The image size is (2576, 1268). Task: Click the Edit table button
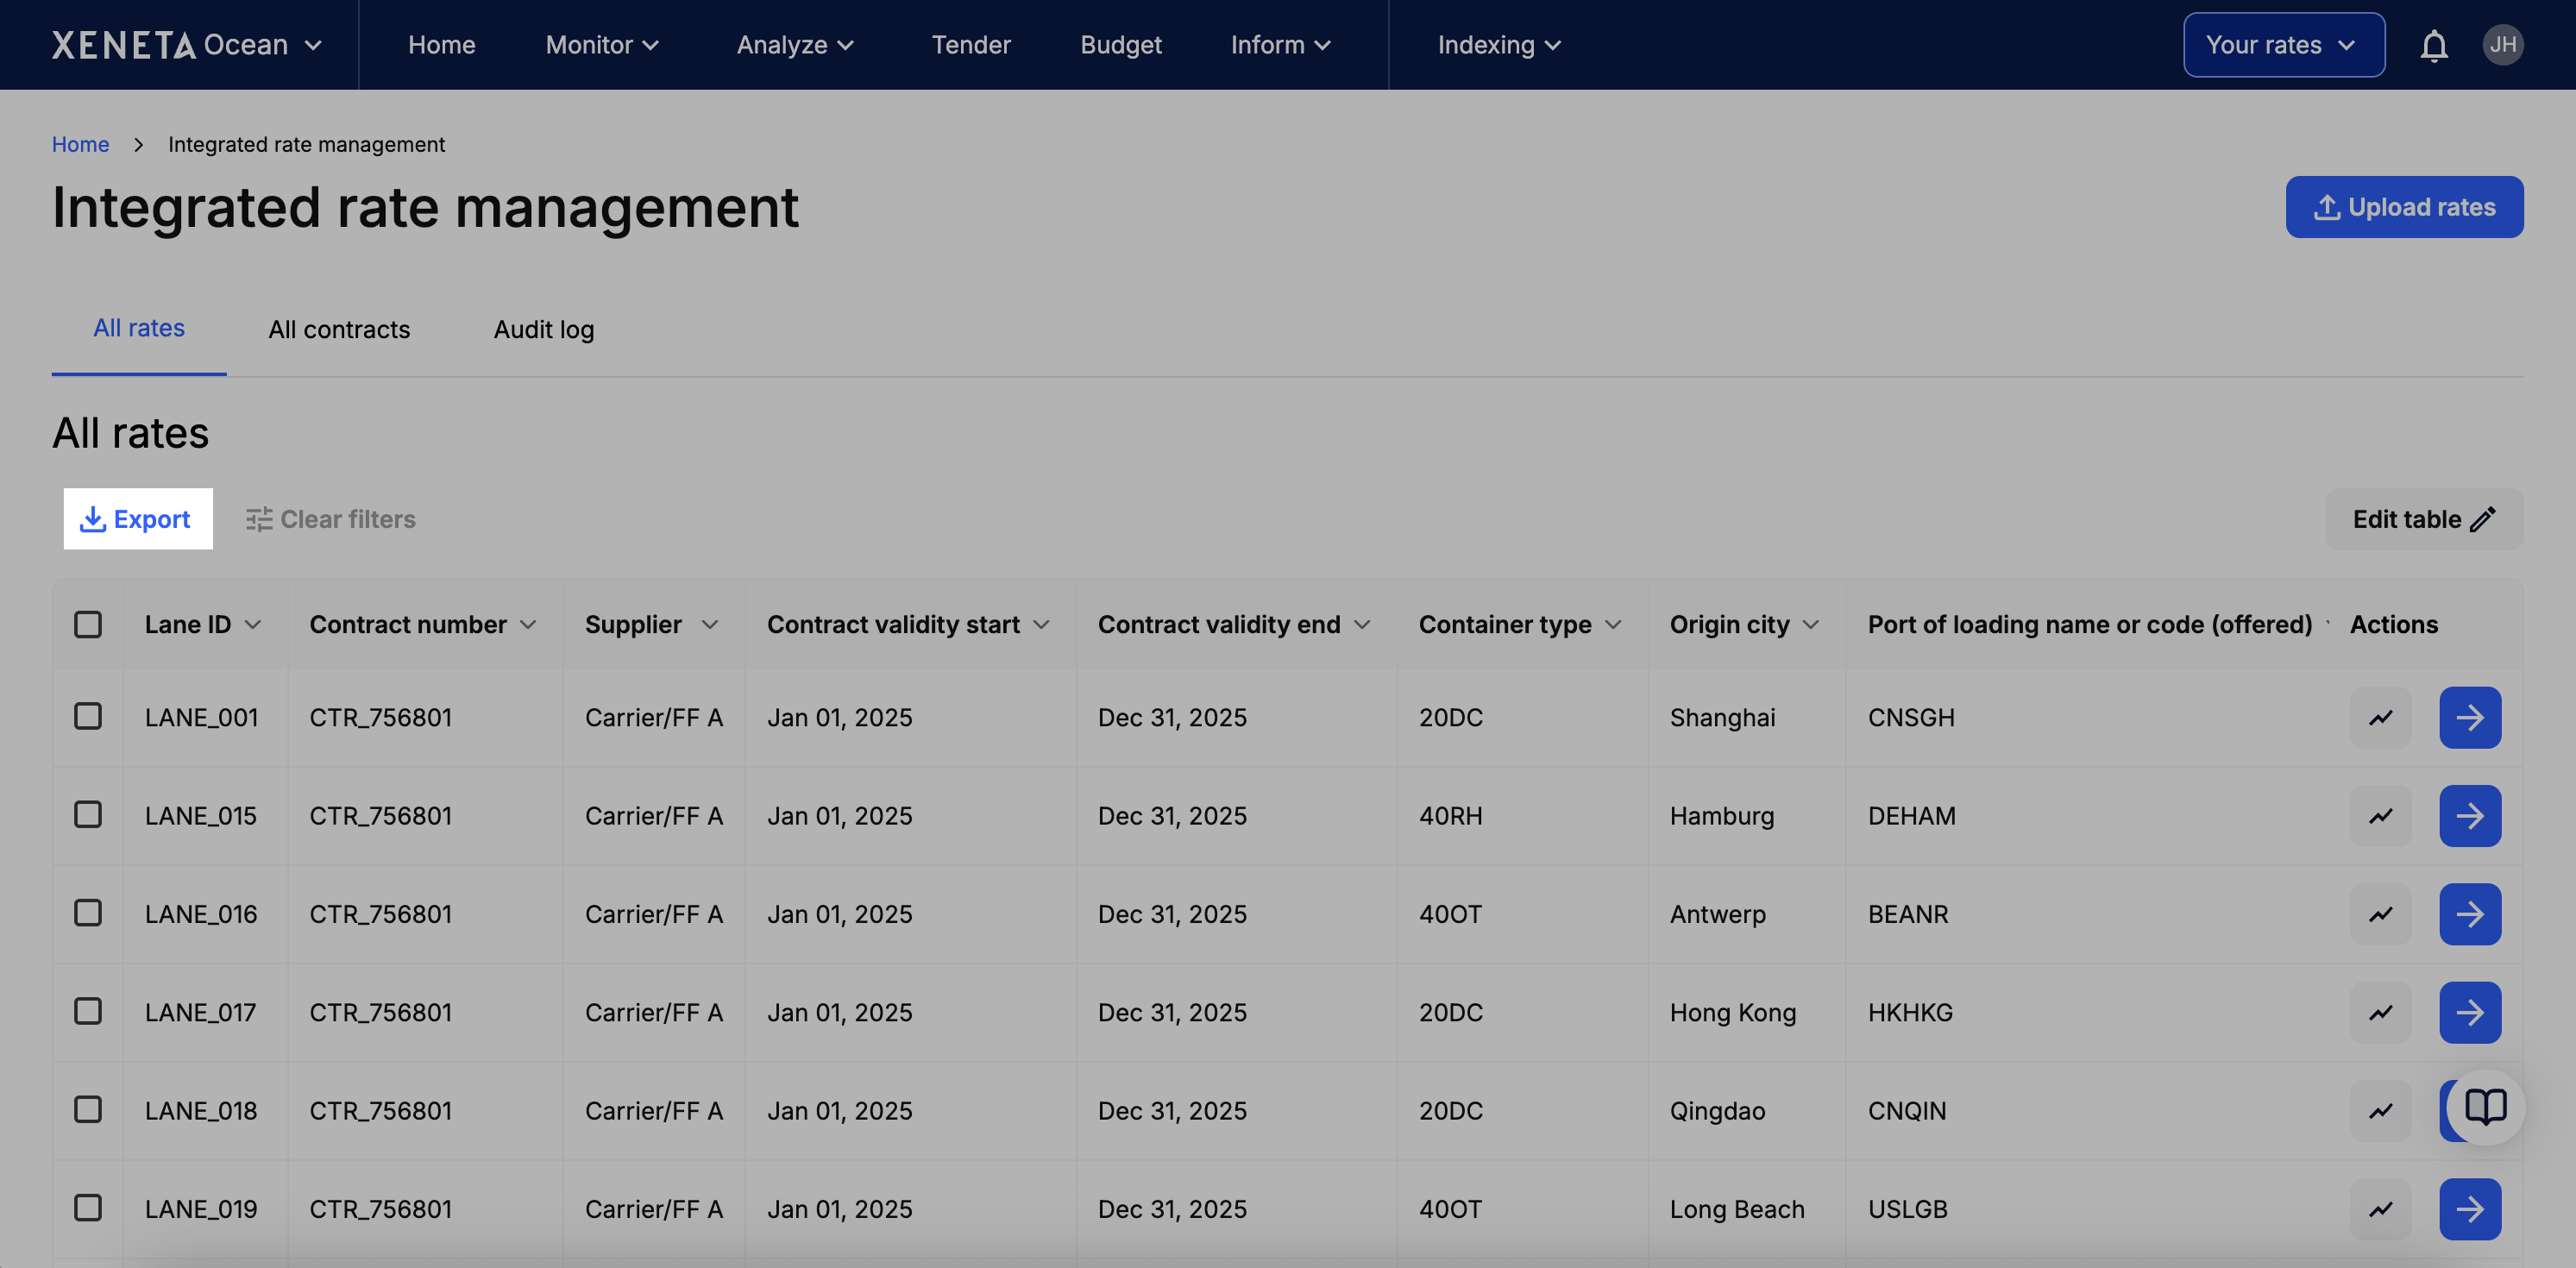[x=2423, y=518]
